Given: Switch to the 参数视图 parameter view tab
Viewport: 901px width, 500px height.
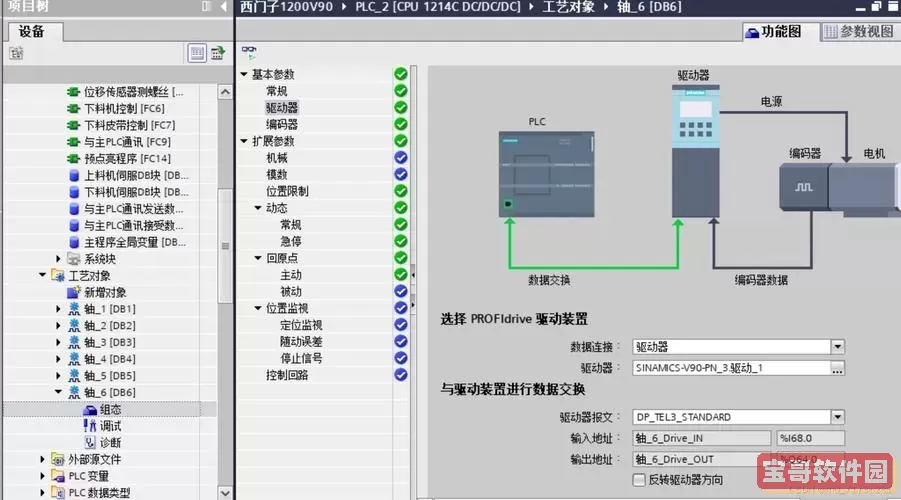Looking at the screenshot, I should (859, 32).
